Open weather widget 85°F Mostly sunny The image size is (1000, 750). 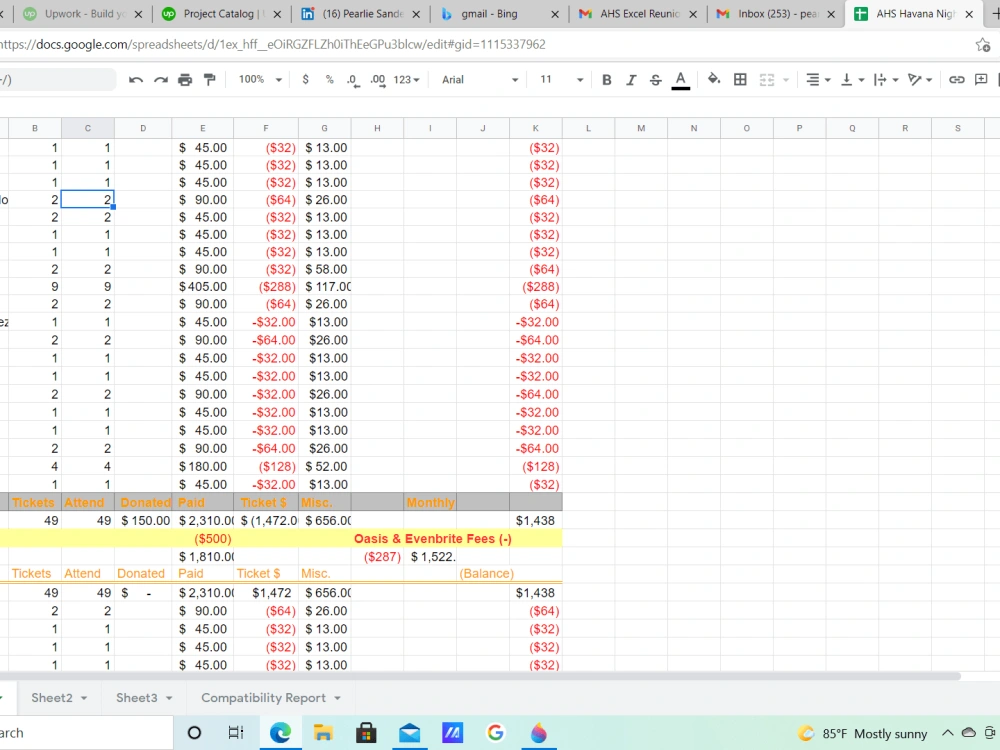pyautogui.click(x=863, y=733)
